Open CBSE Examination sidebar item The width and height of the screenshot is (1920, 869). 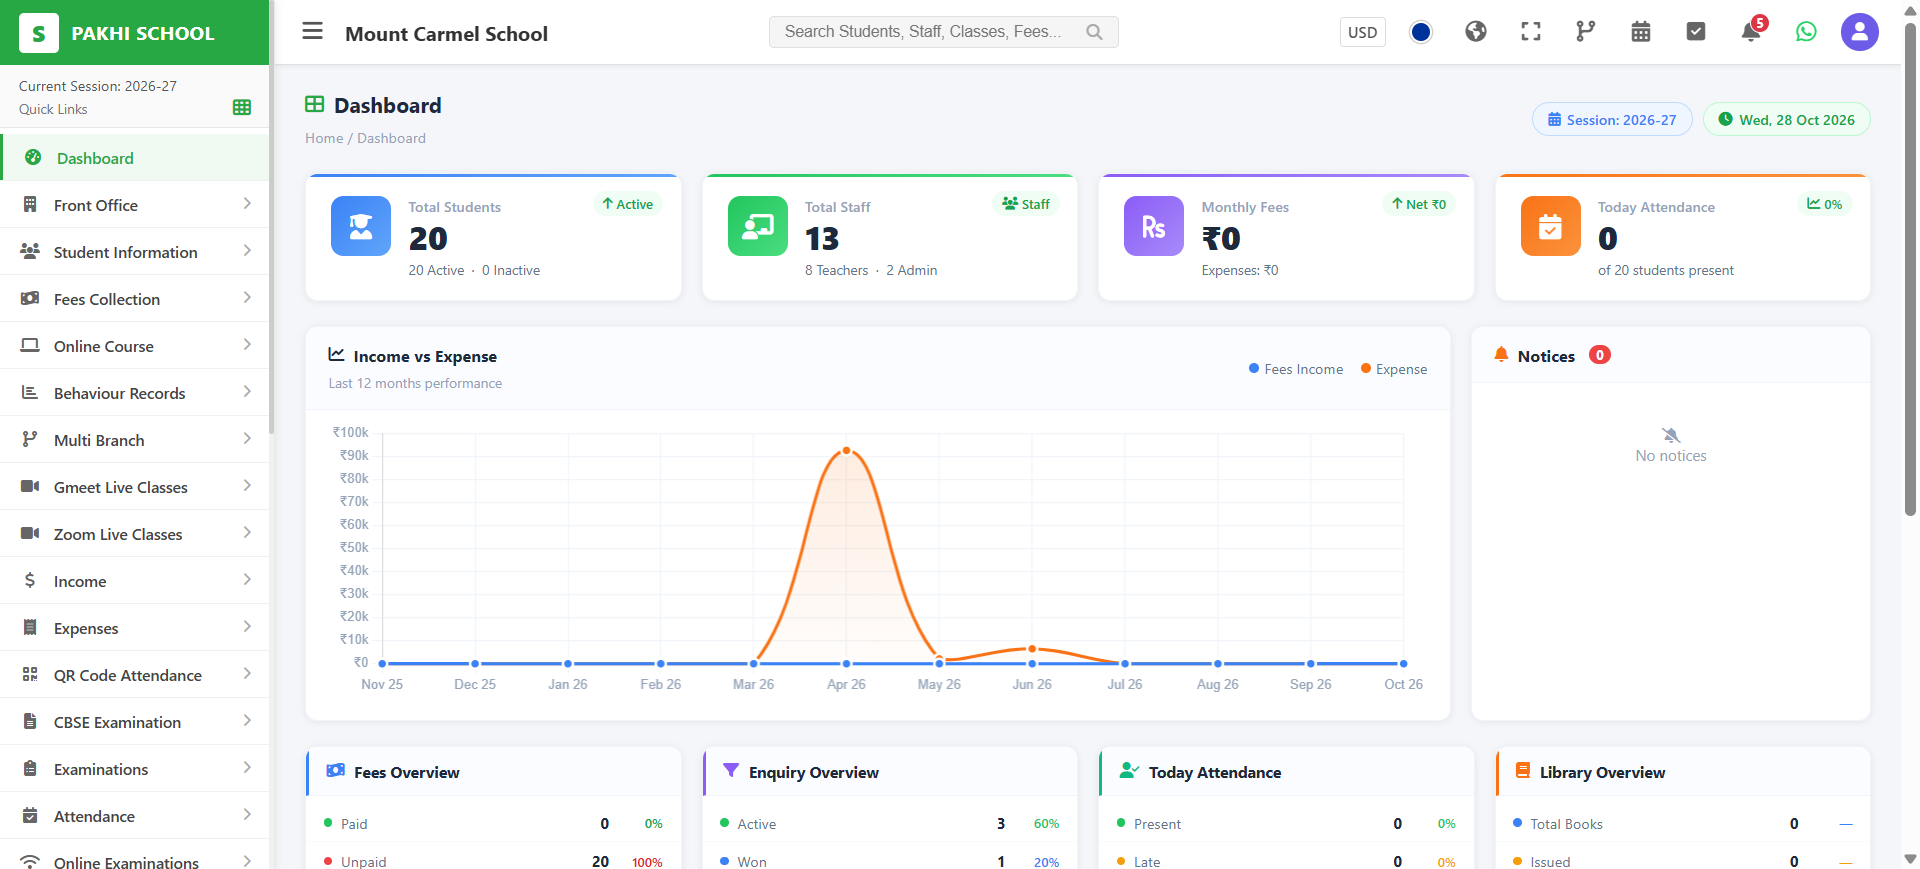click(x=135, y=722)
